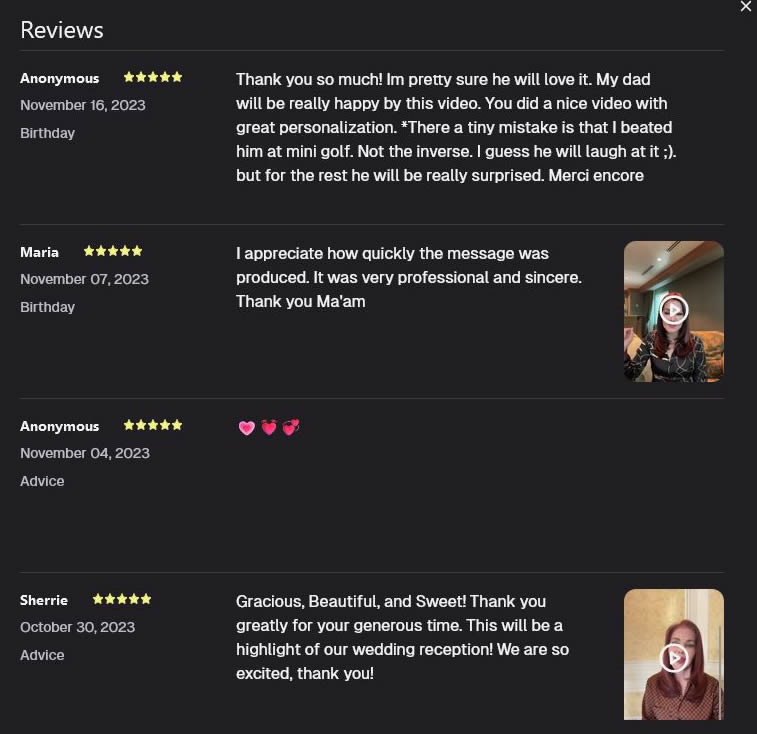Click the stars on the November 04 review
The image size is (757, 734).
pos(153,426)
